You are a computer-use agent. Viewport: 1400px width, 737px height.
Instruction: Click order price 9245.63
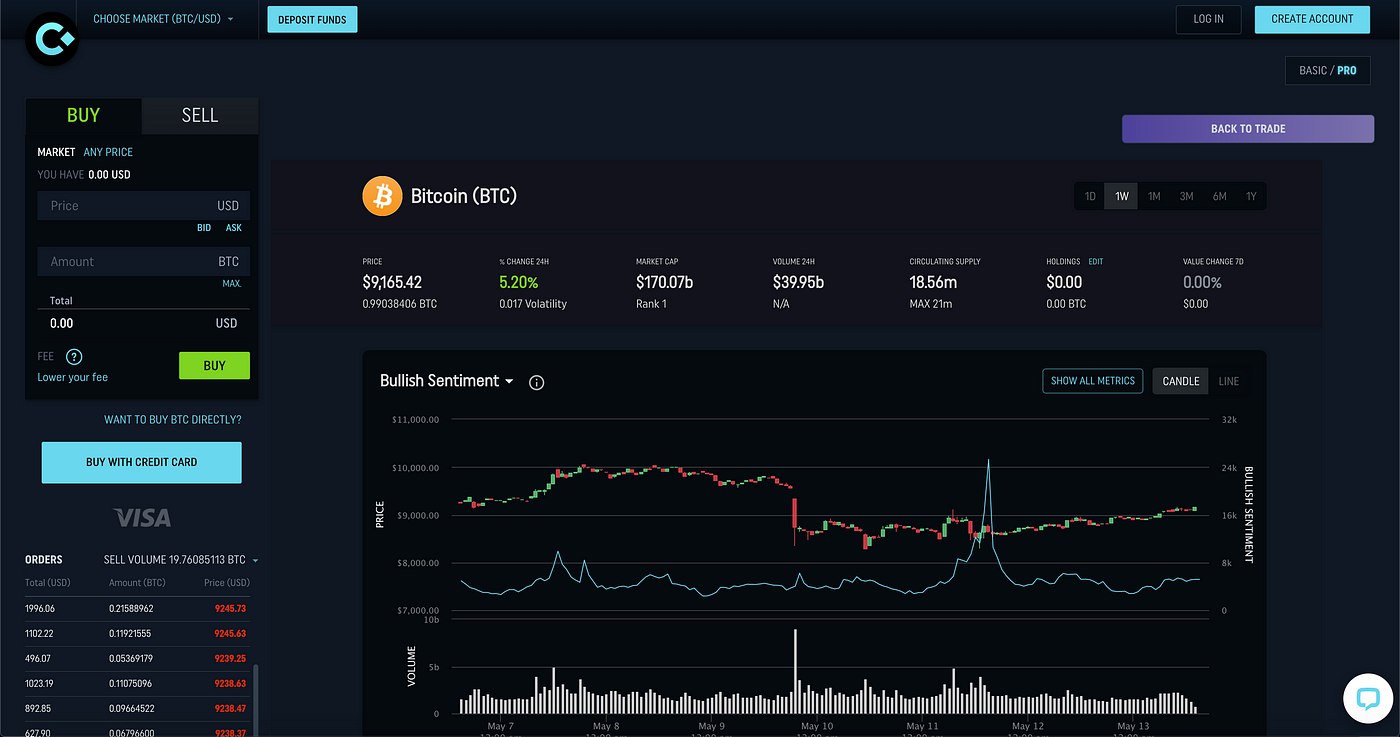[x=229, y=633]
